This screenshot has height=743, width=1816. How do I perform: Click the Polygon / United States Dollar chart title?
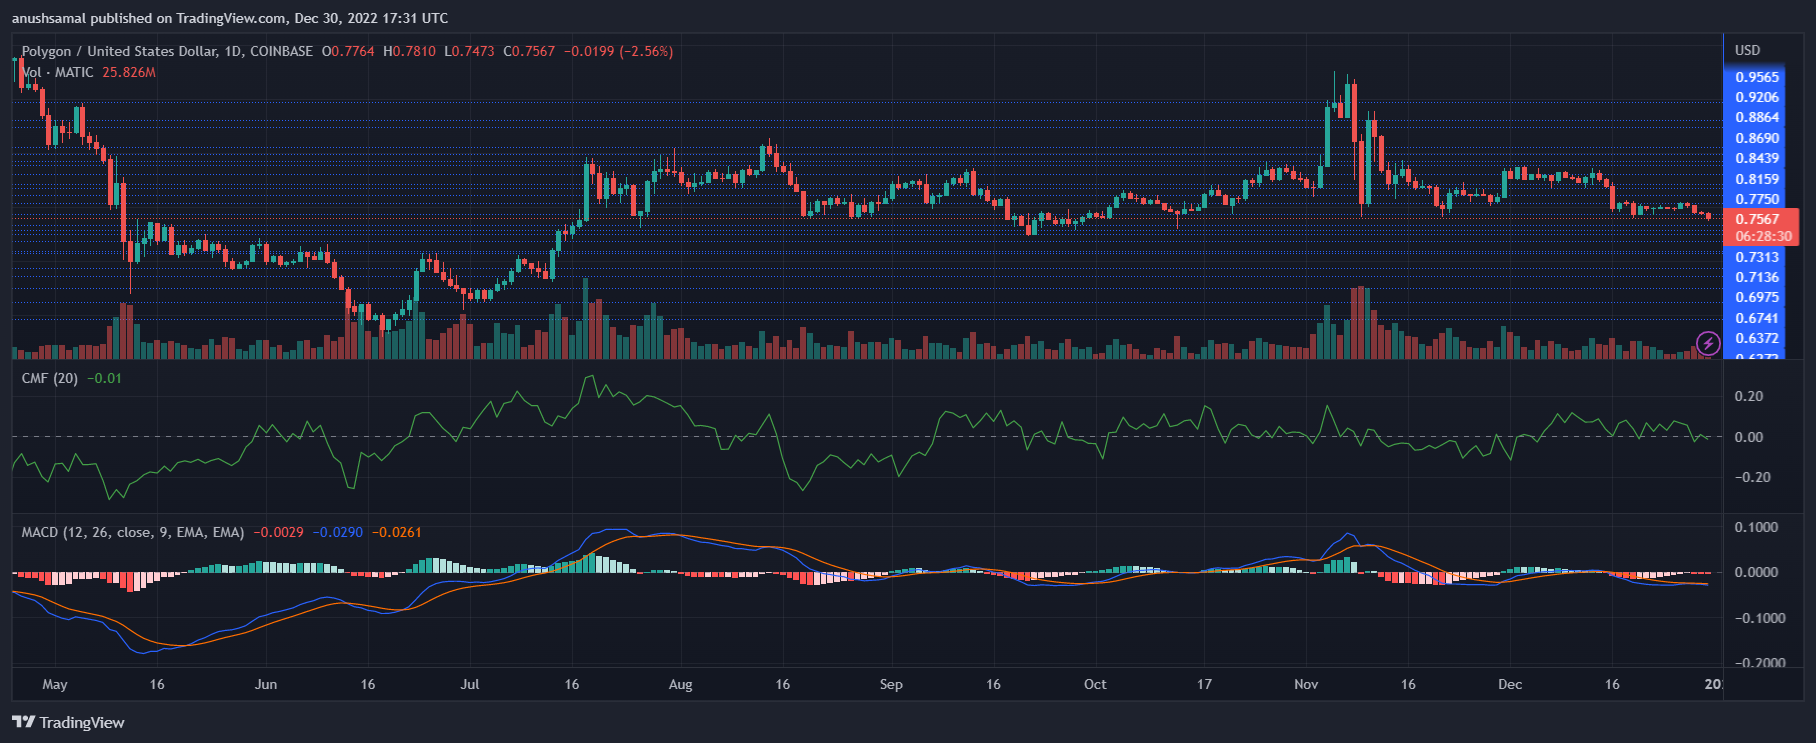(167, 51)
